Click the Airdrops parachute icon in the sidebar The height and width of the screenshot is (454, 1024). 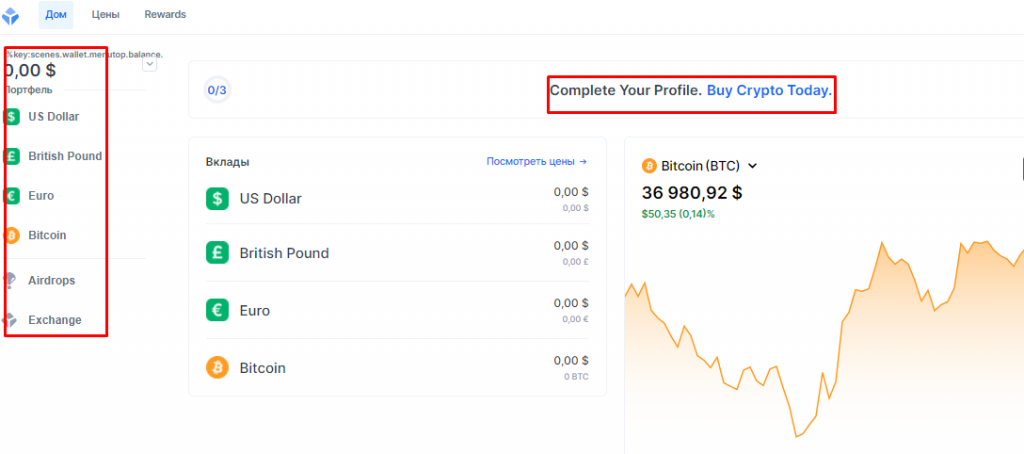(11, 280)
